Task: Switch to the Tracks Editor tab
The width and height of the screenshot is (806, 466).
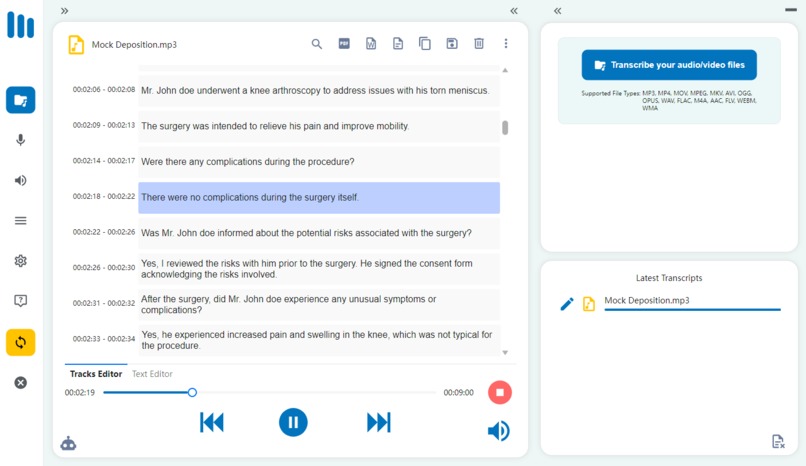Action: [x=96, y=374]
